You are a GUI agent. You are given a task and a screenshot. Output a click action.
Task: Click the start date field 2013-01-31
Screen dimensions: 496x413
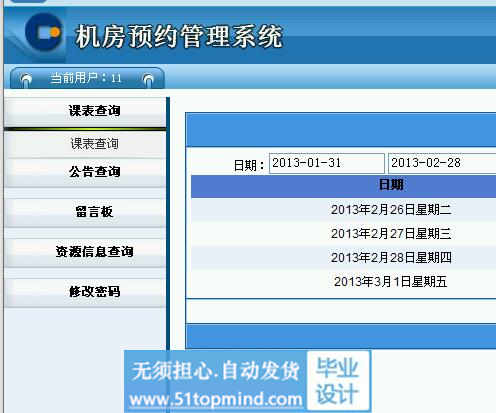(327, 163)
